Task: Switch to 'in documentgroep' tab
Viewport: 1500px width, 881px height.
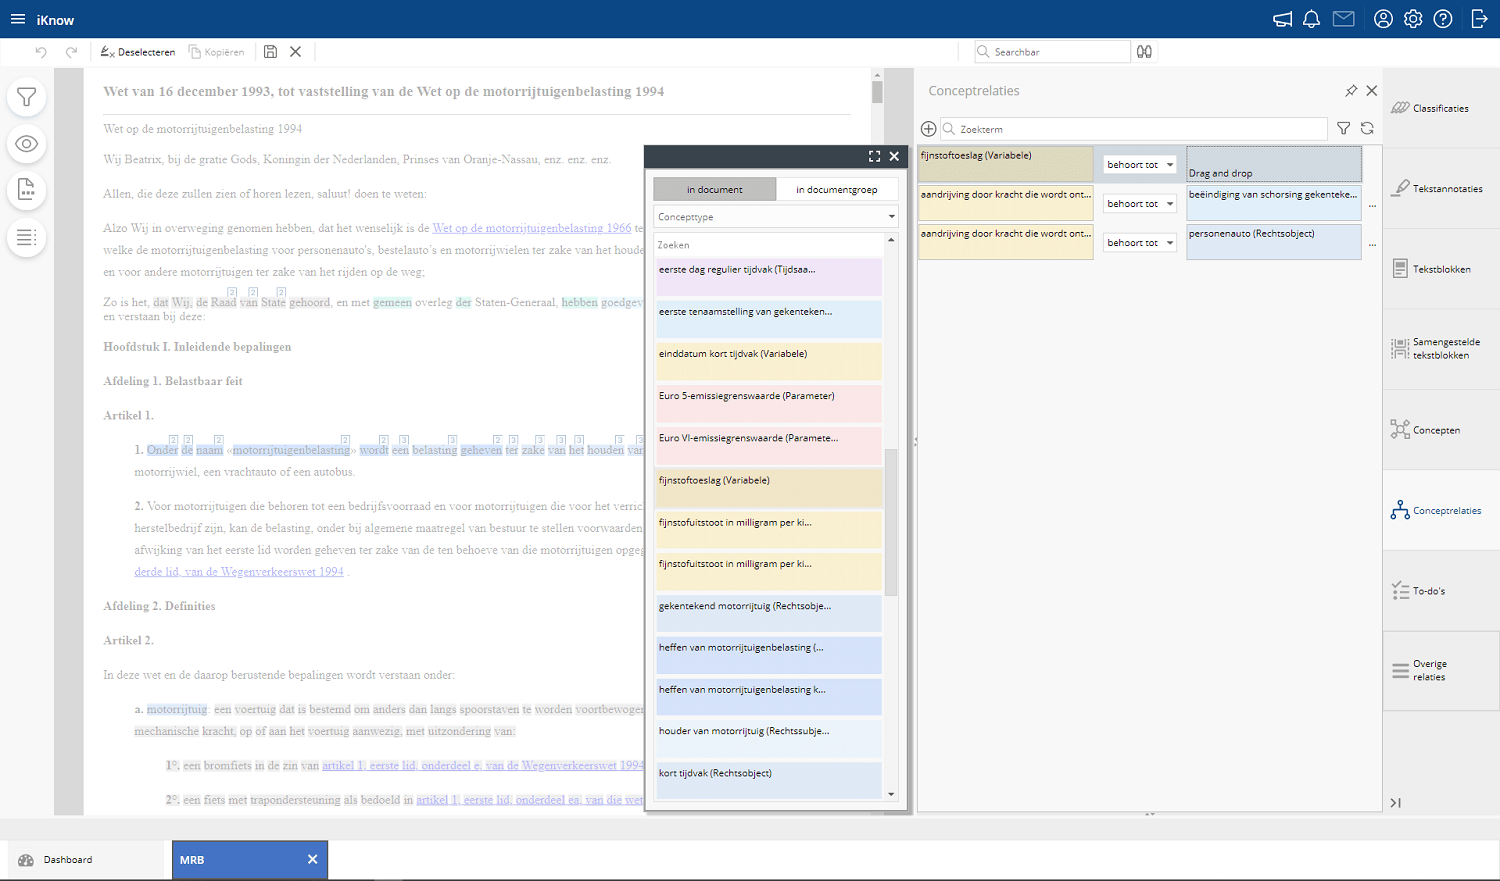Action: (836, 189)
